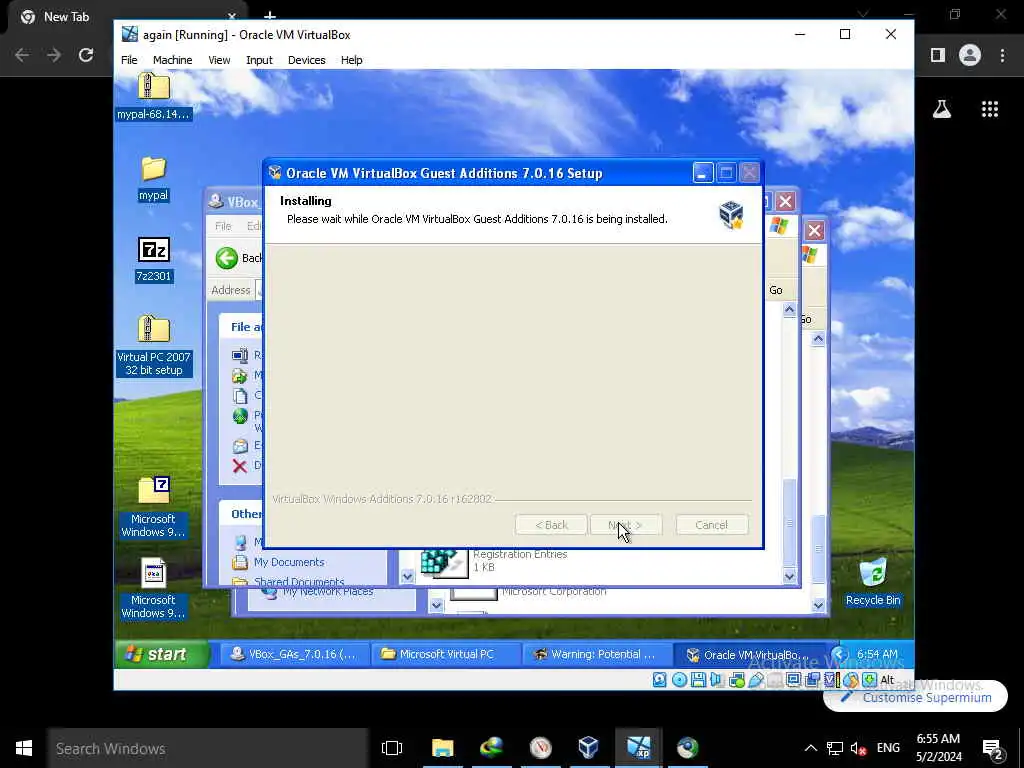Open the Devices menu

(306, 60)
